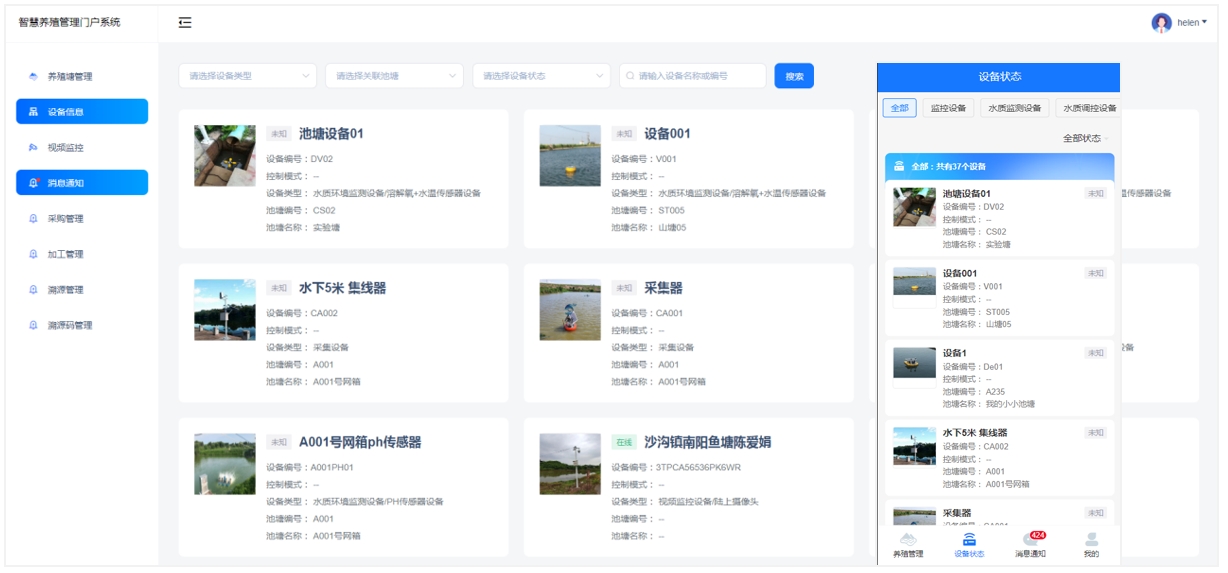
Task: Open 设备001 thumbnail in mobile panel
Action: click(x=914, y=281)
